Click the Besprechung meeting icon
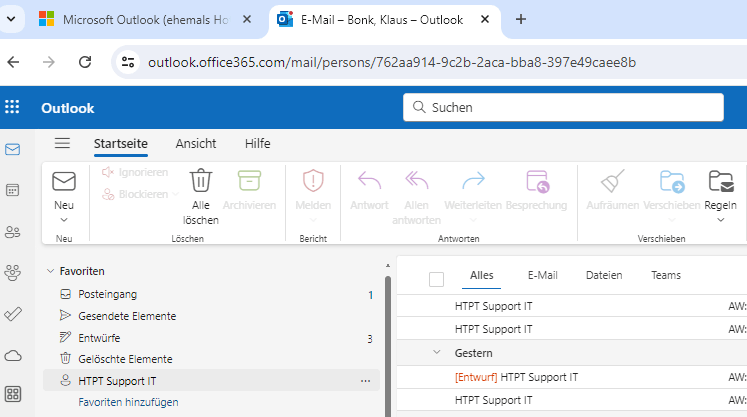Viewport: 747px width, 417px height. (537, 181)
